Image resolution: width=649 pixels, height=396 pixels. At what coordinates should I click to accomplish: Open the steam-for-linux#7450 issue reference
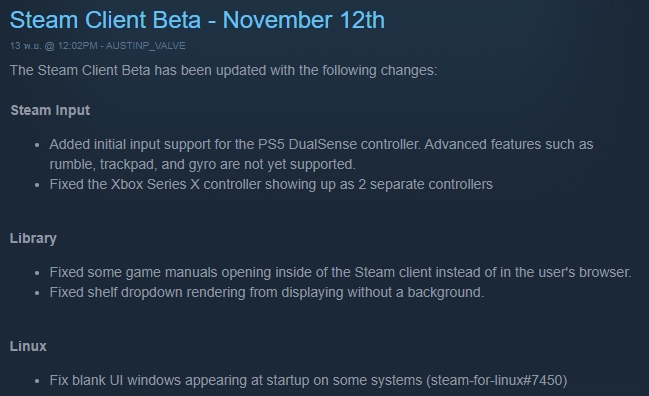point(497,380)
